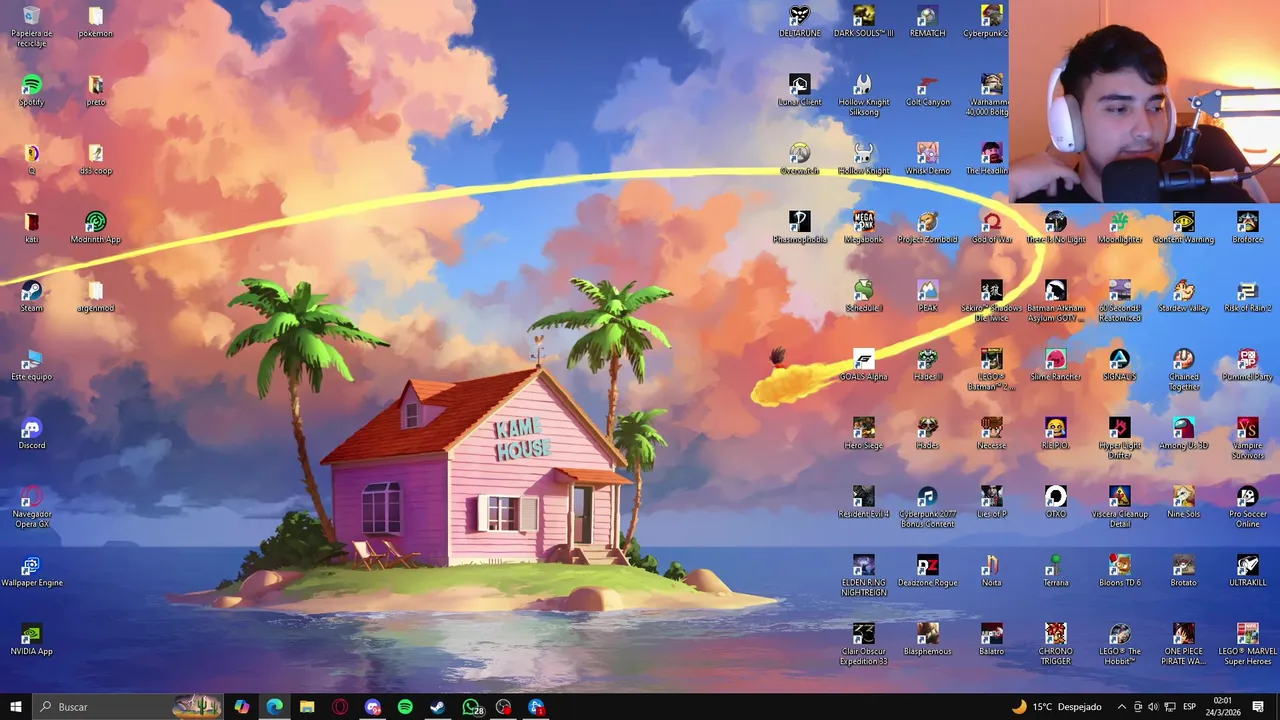Select the Lies of P shortcut
Viewport: 1280px width, 720px height.
pyautogui.click(x=991, y=503)
